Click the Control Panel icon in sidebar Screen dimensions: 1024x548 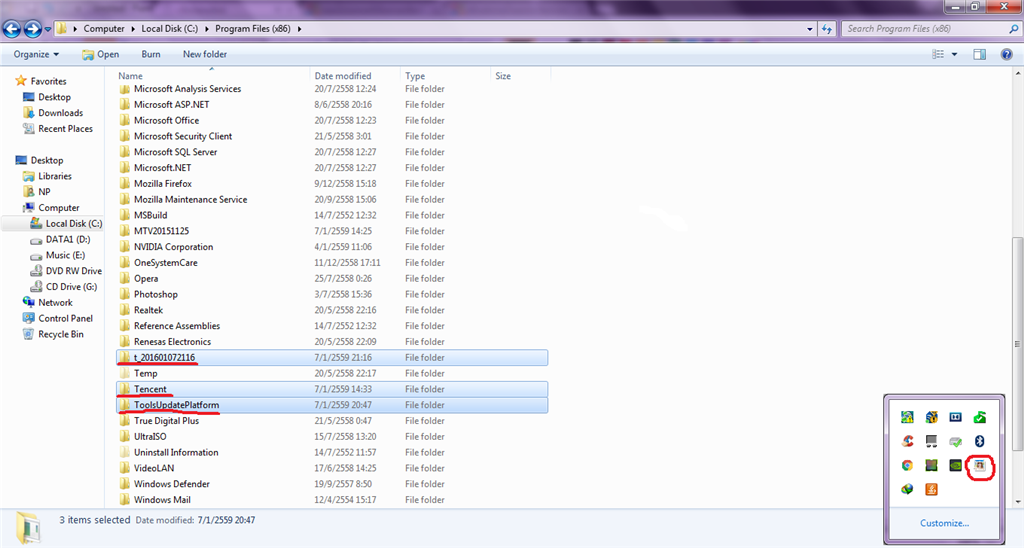(x=28, y=319)
